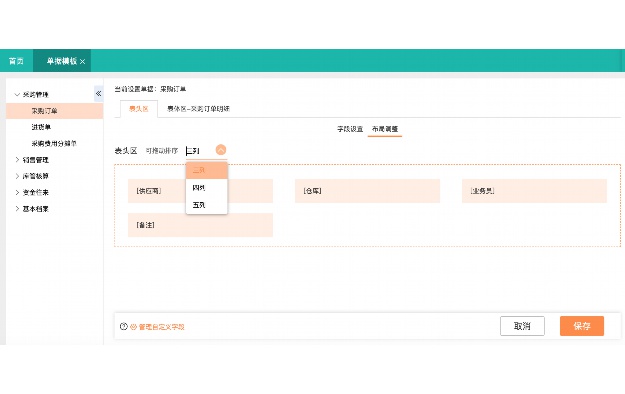Choose 五列 from the dropdown list

tap(206, 205)
